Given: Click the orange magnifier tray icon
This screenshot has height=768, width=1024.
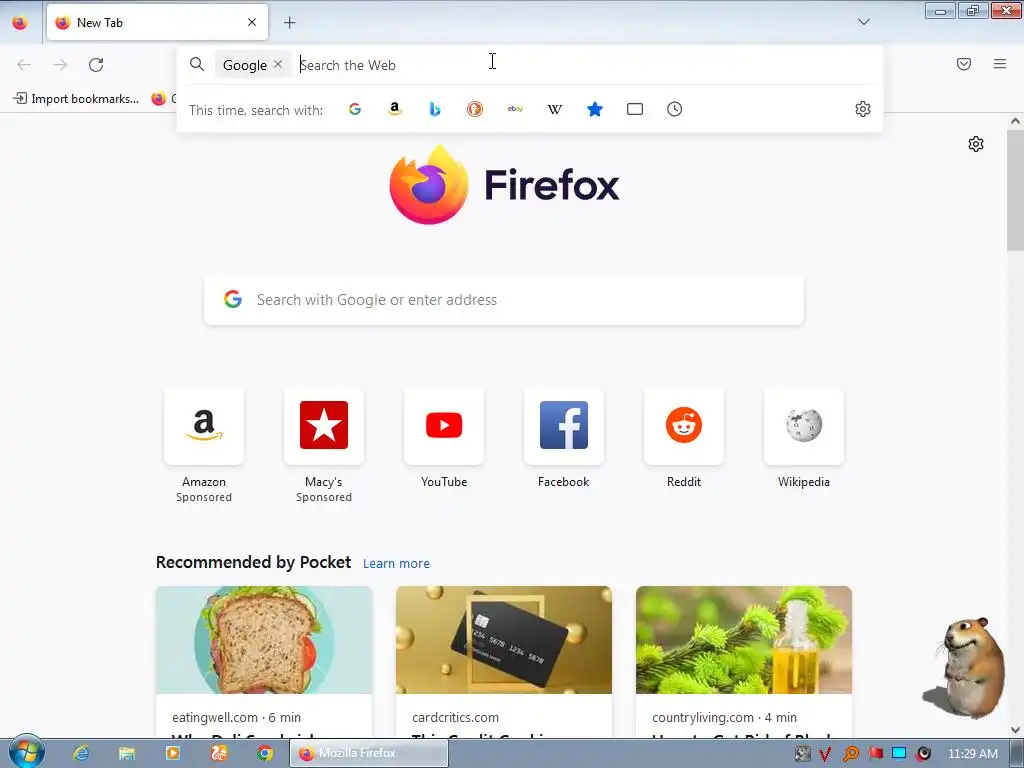Looking at the screenshot, I should pyautogui.click(x=850, y=754).
